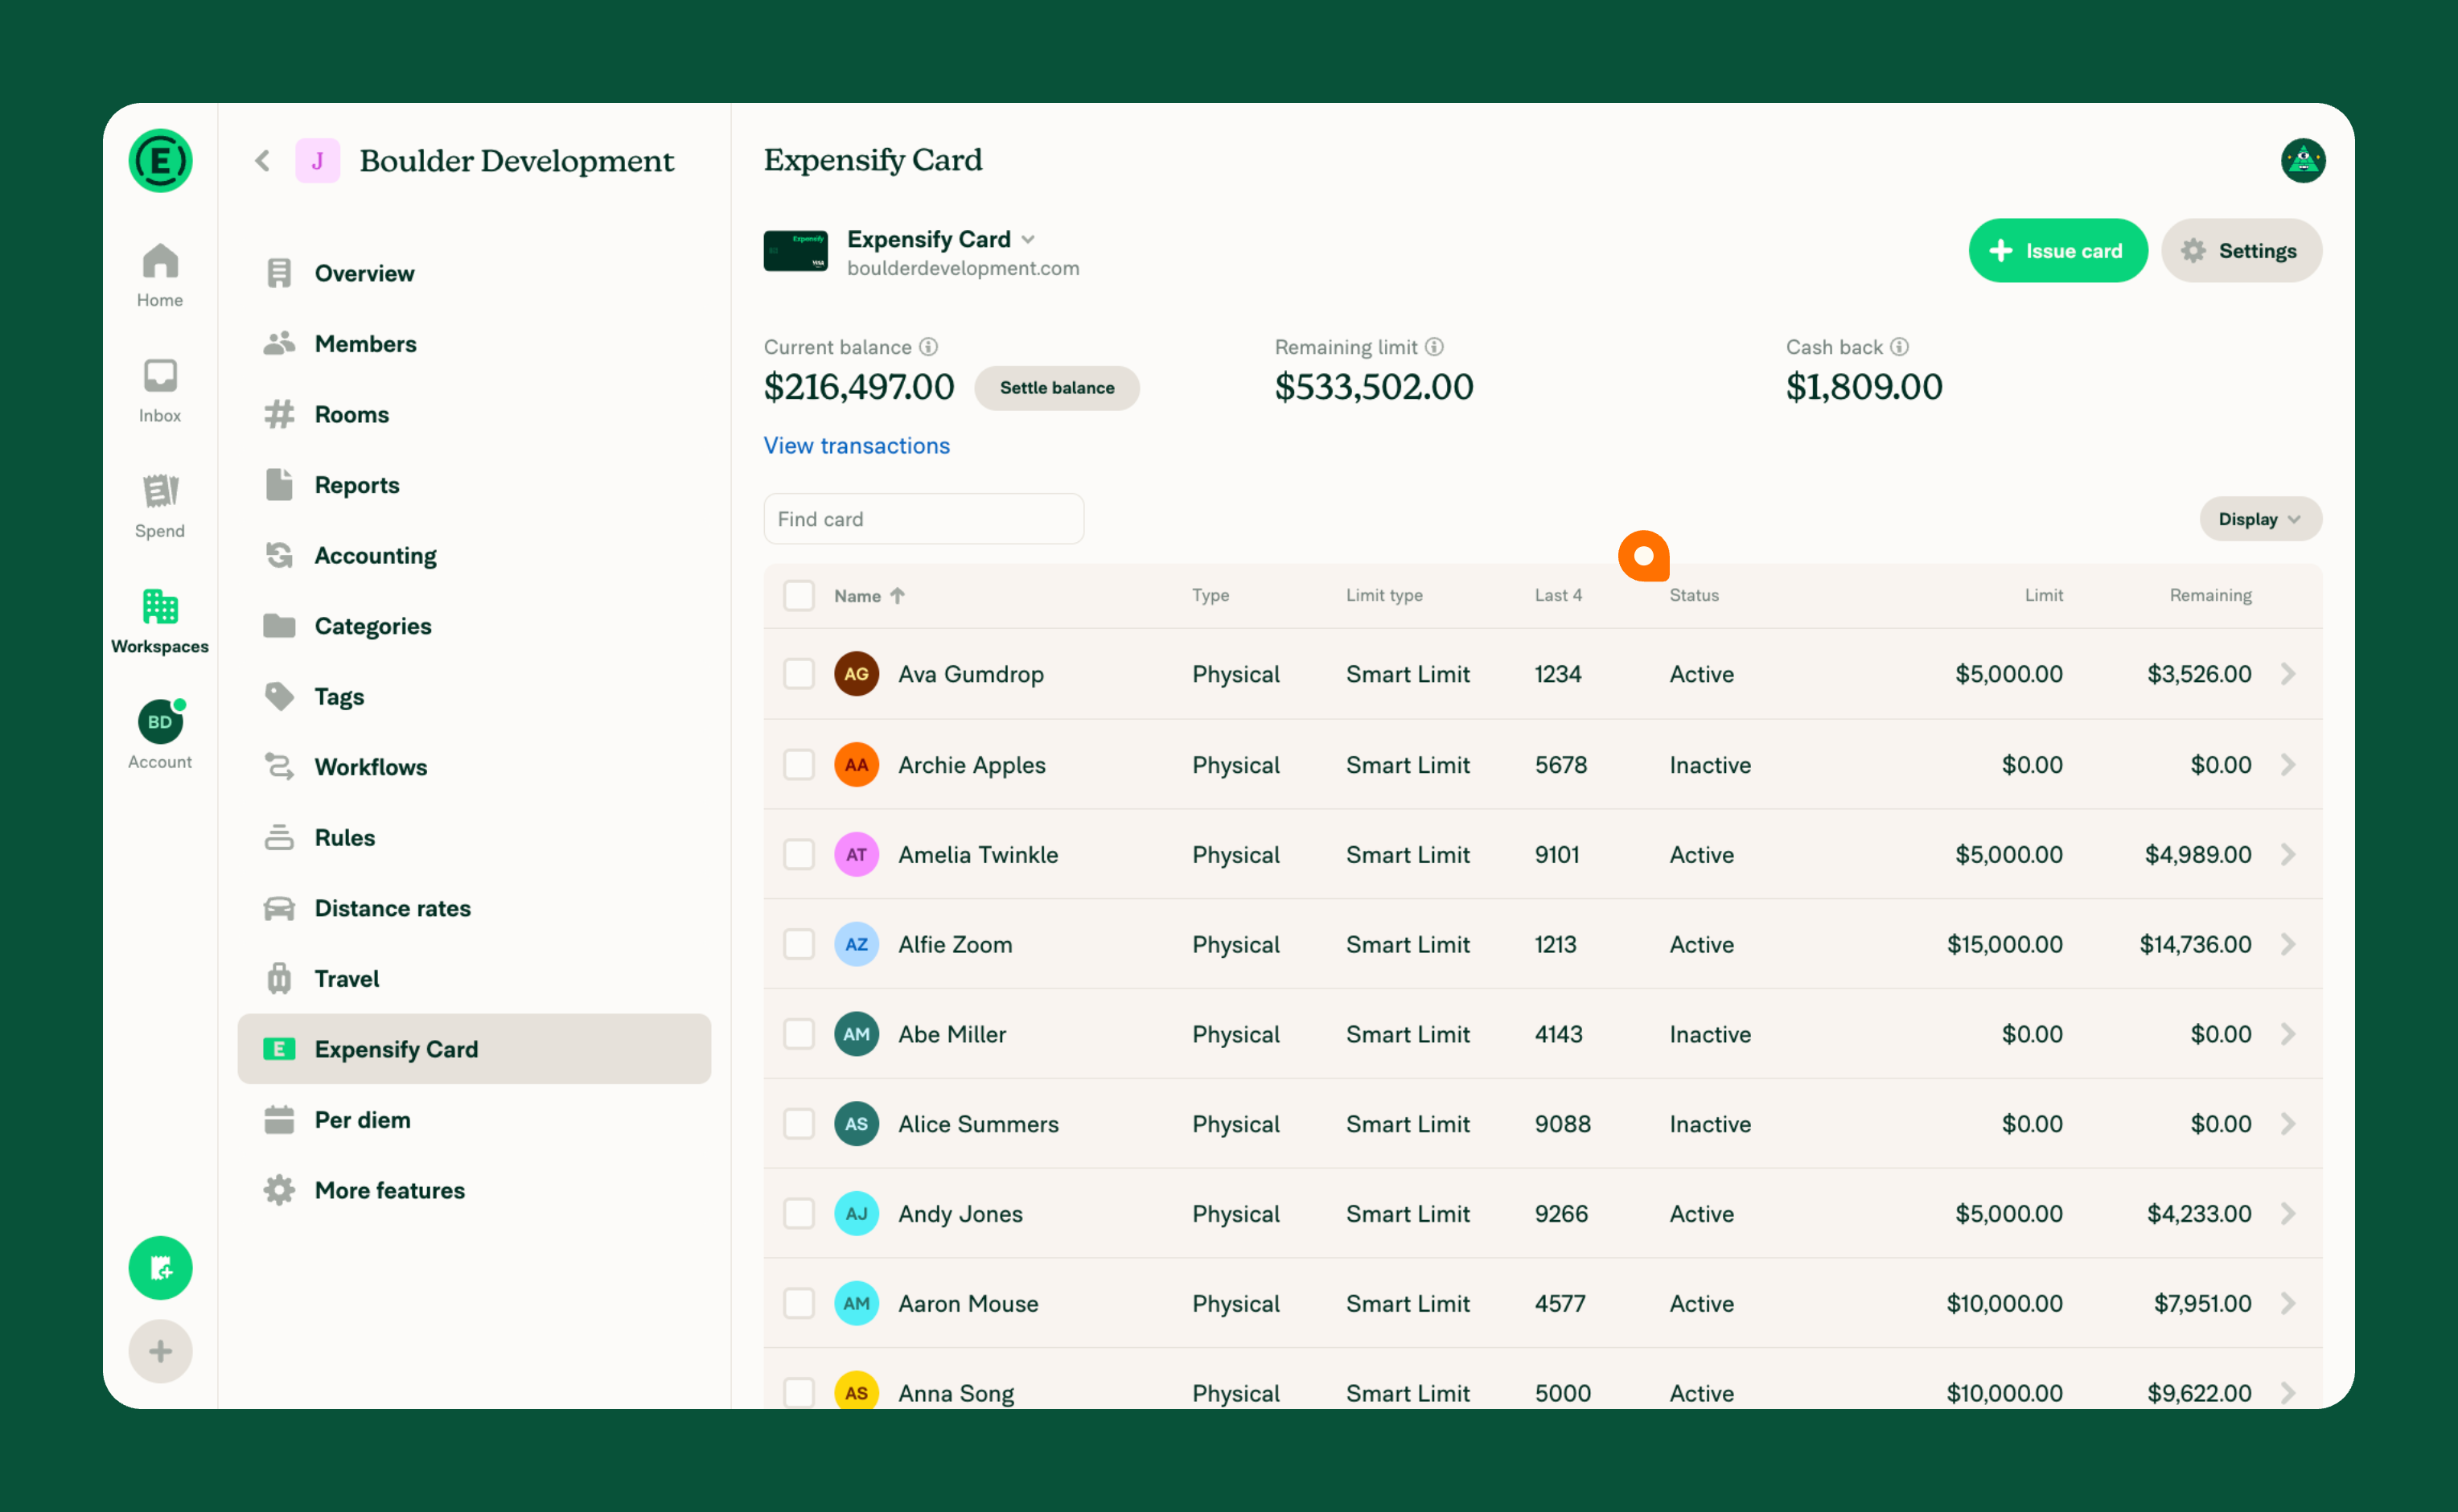Click the Expensify logo icon
The width and height of the screenshot is (2458, 1512).
coord(160,160)
